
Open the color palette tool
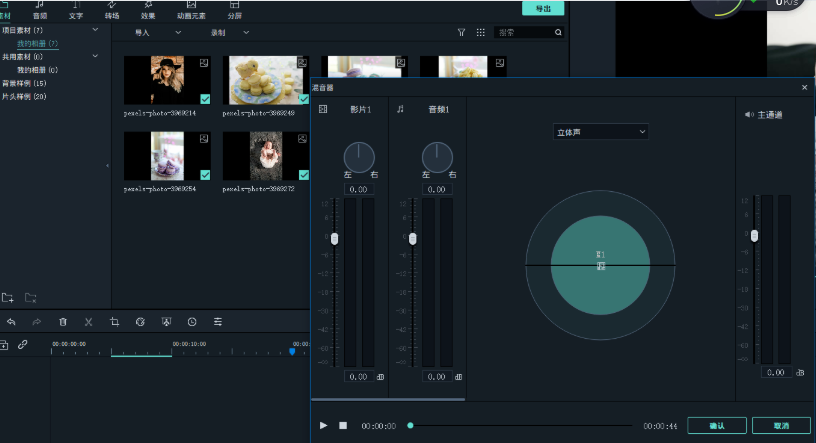pyautogui.click(x=140, y=322)
